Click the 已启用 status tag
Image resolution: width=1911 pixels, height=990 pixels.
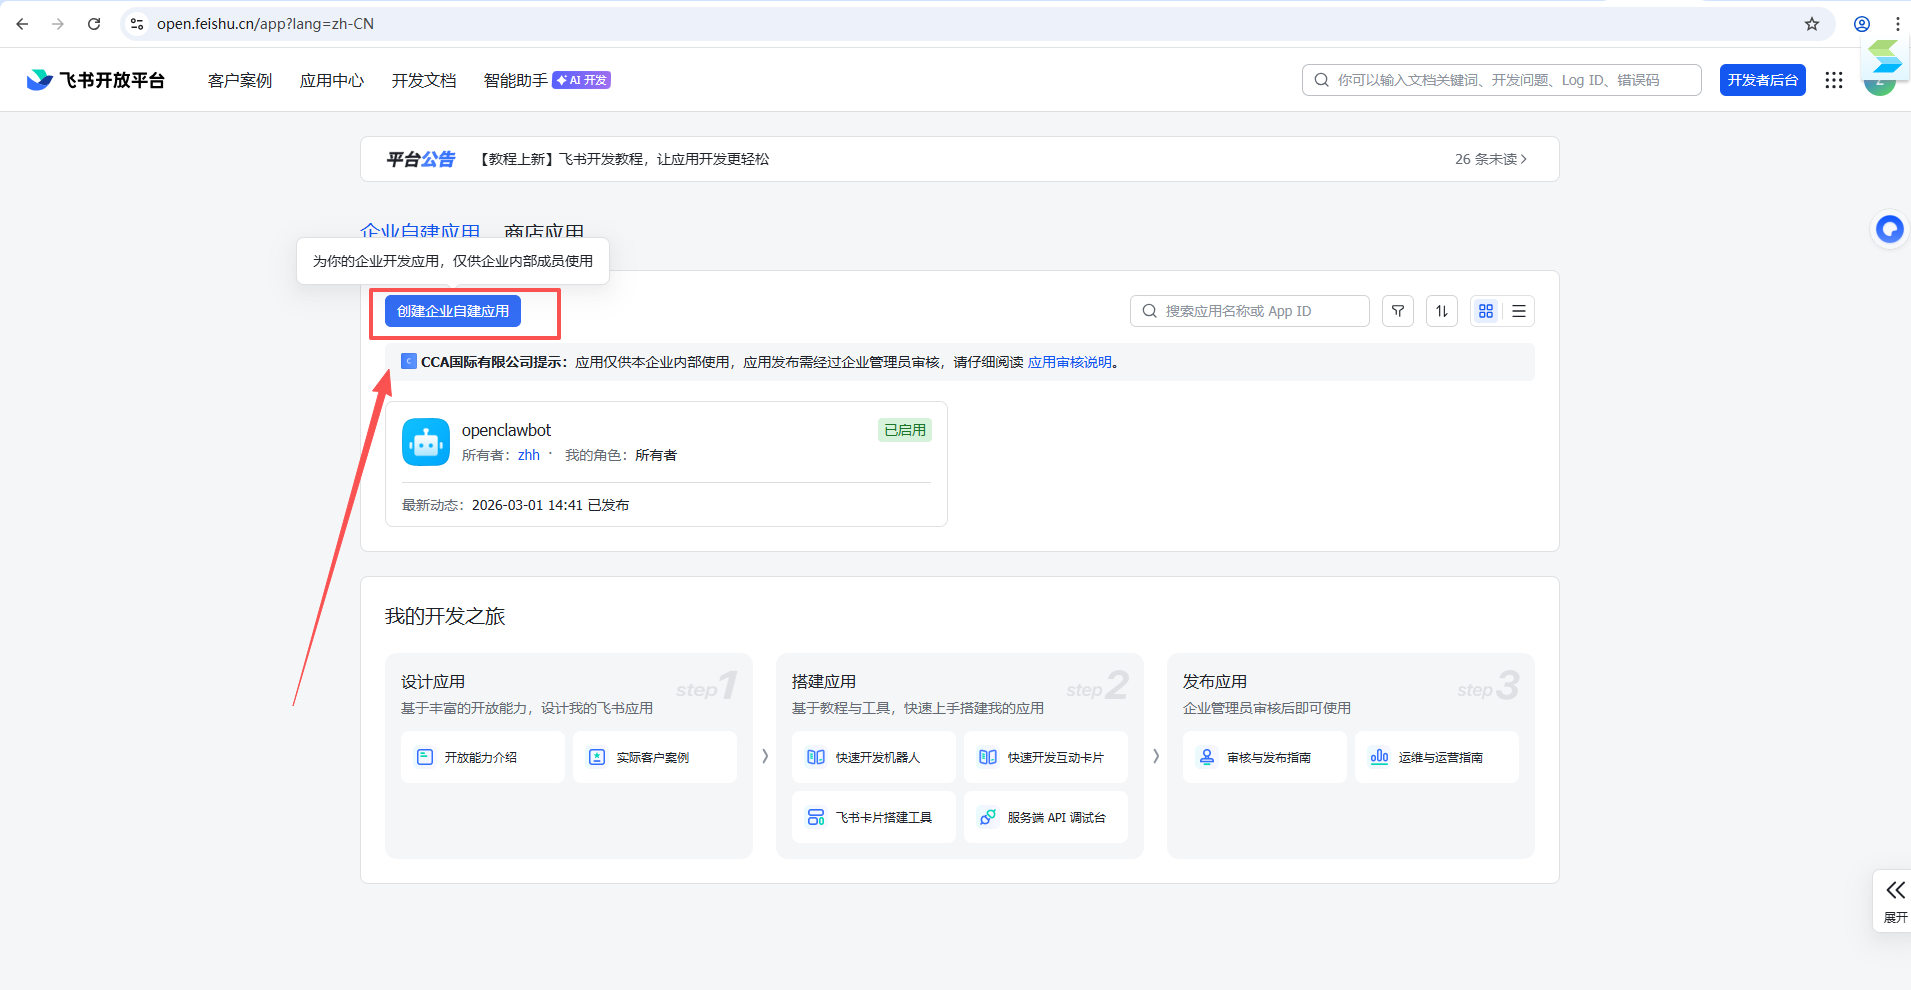point(905,430)
